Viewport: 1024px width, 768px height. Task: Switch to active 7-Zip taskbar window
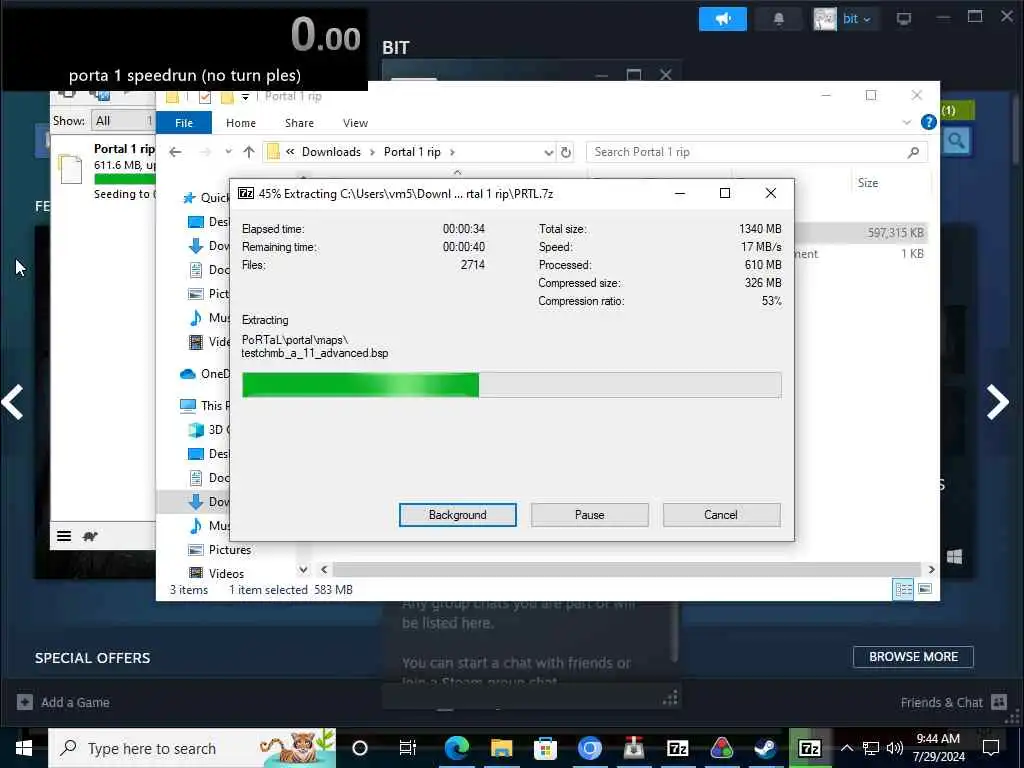810,748
